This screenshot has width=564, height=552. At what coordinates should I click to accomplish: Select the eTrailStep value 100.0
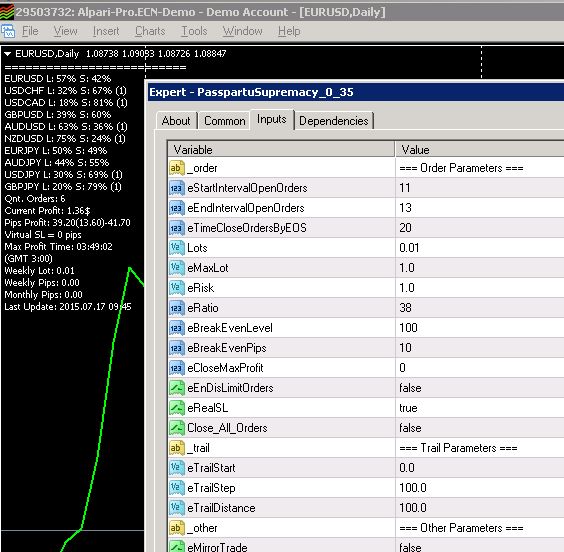pyautogui.click(x=479, y=488)
